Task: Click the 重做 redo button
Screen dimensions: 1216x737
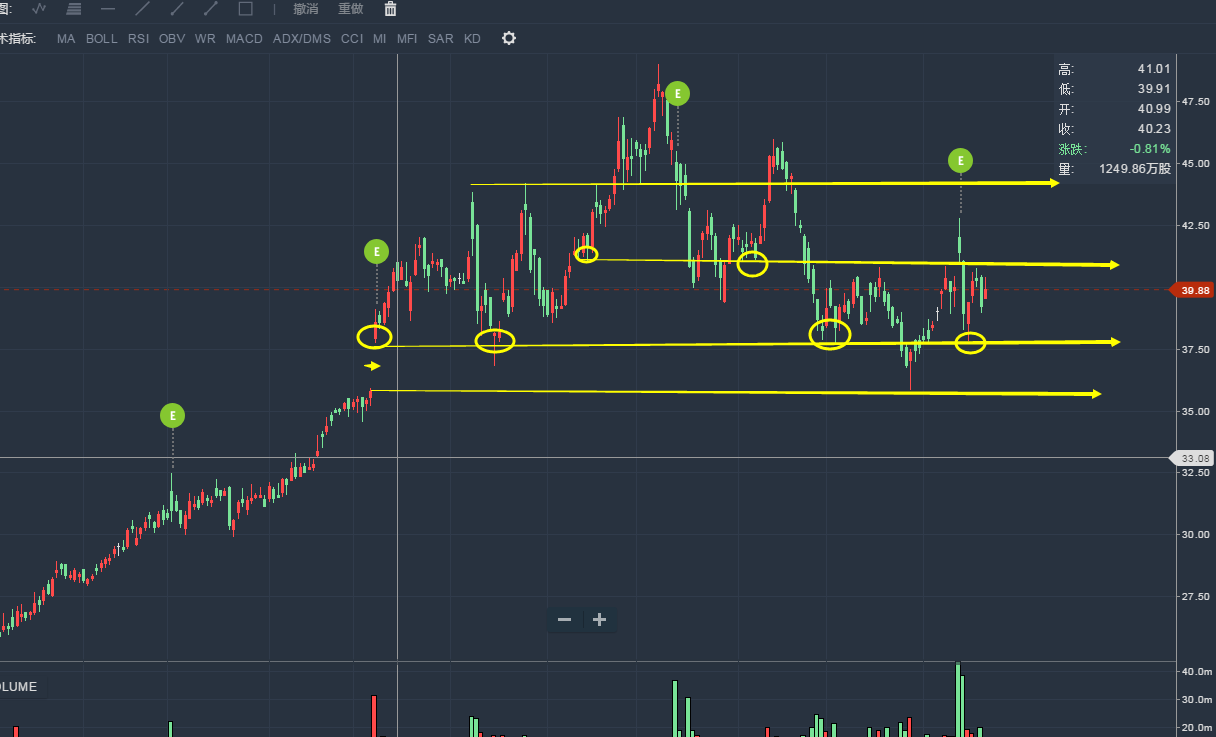Action: point(350,9)
